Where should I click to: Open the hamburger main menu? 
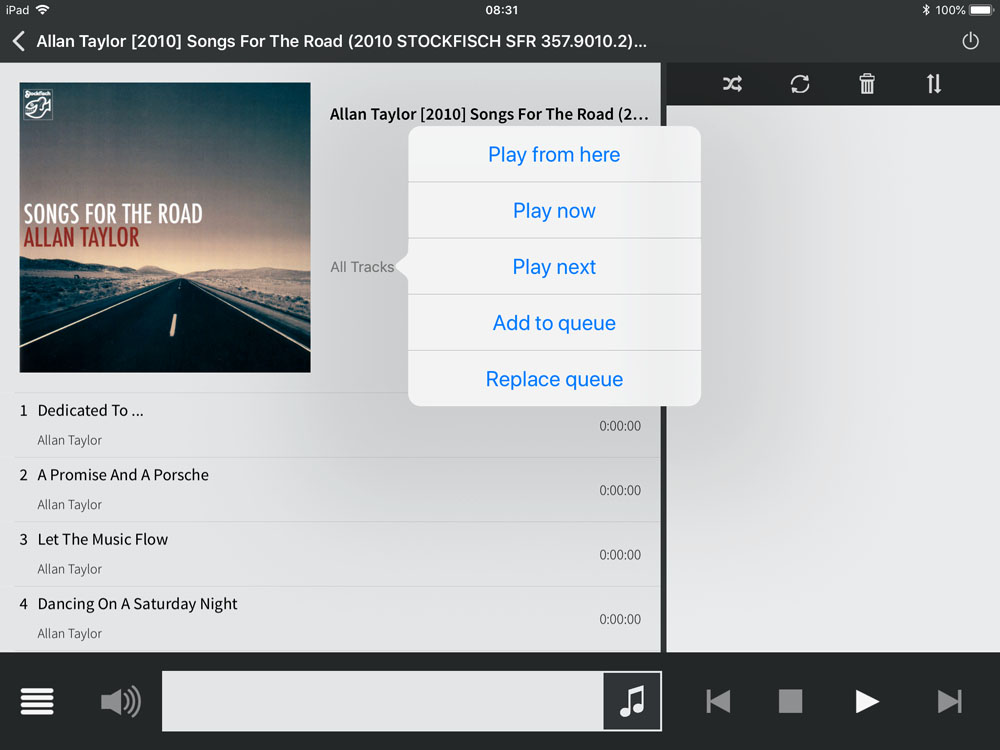[x=37, y=701]
